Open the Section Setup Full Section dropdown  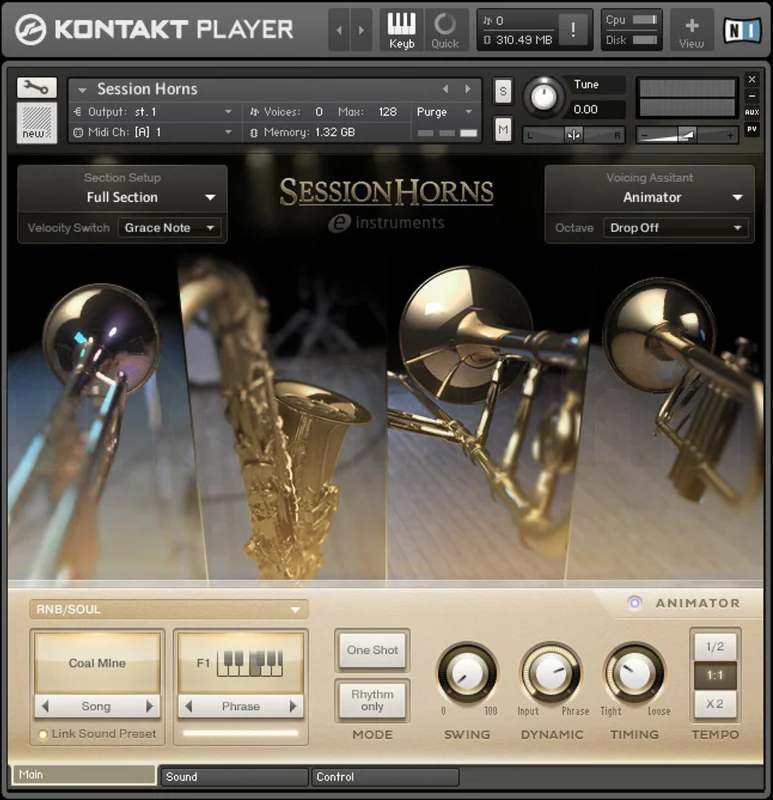122,197
